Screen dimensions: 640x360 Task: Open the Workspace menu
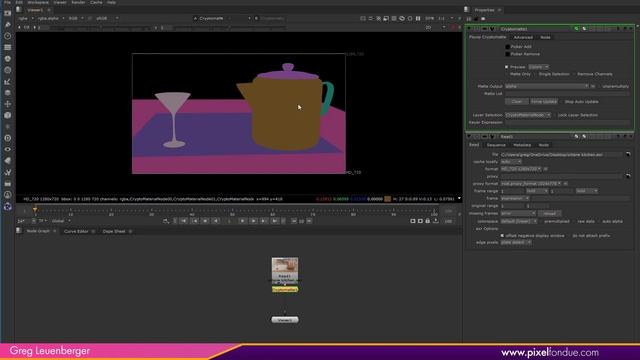(38, 2)
